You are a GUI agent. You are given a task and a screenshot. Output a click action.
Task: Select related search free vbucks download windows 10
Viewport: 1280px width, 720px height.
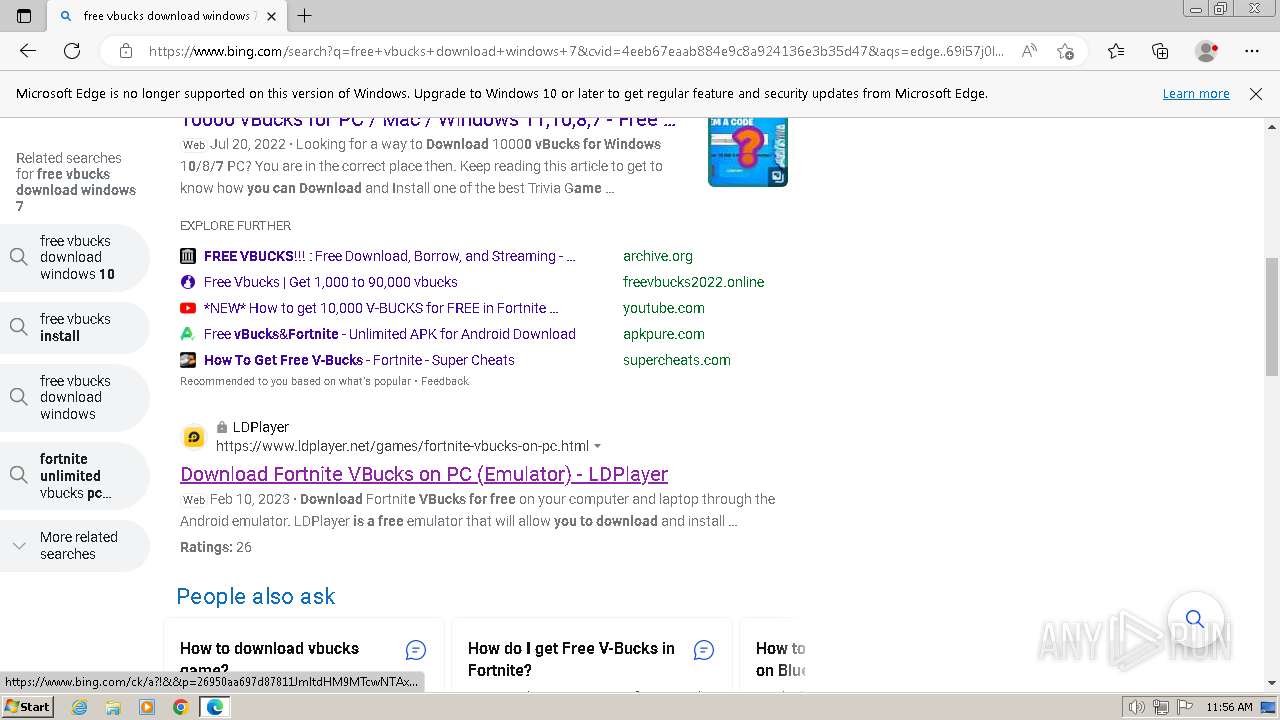click(x=75, y=258)
